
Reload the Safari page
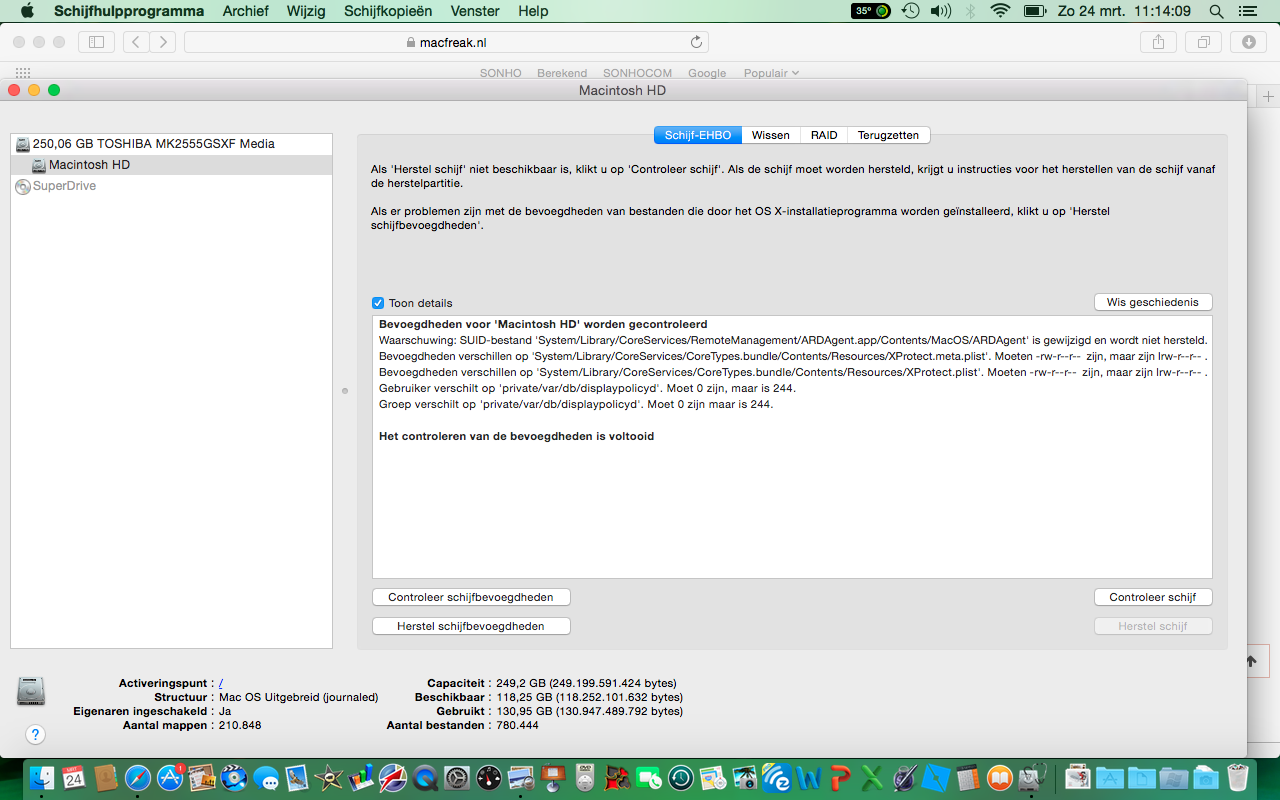[x=696, y=42]
